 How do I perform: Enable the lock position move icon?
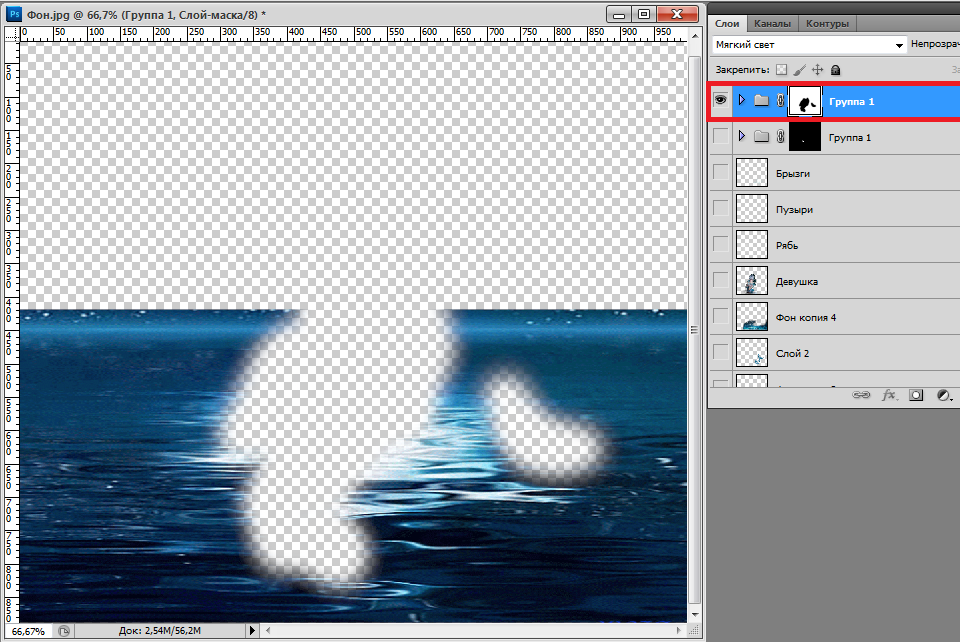(817, 70)
